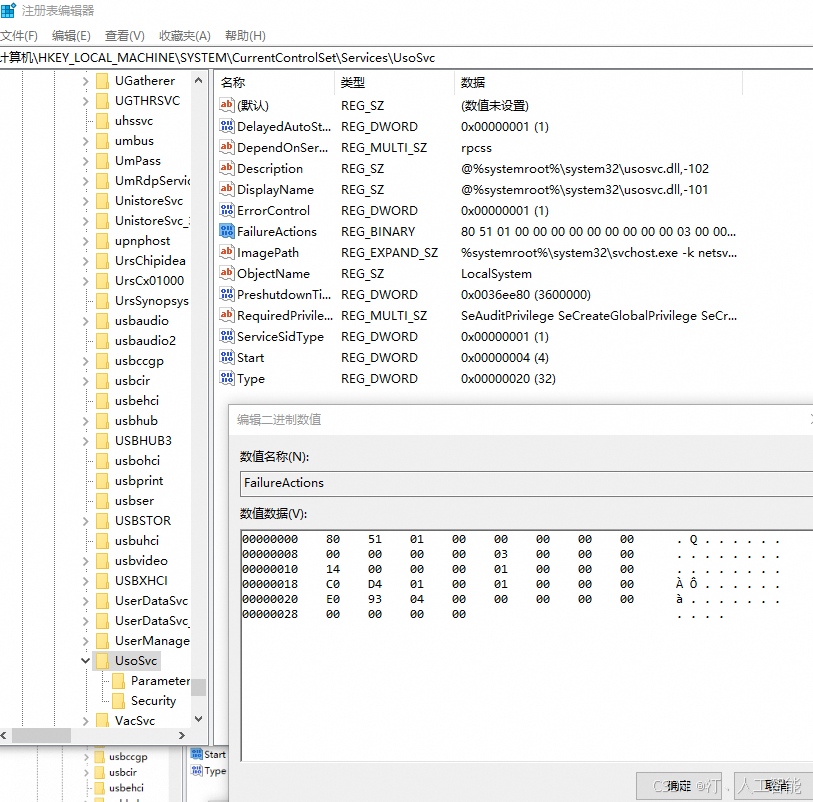Expand the UmRdpService tree node
813x802 pixels.
(x=86, y=180)
